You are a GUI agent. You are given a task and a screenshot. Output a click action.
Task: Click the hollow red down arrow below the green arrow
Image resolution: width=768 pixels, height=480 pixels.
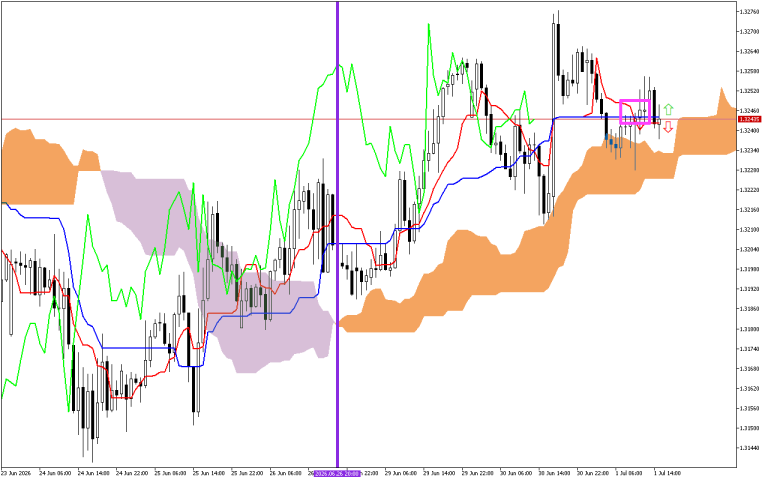(x=668, y=127)
